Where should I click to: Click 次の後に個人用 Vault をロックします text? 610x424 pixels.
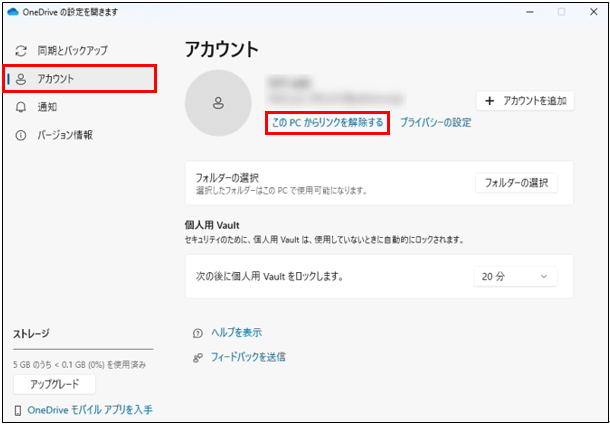[x=269, y=277]
